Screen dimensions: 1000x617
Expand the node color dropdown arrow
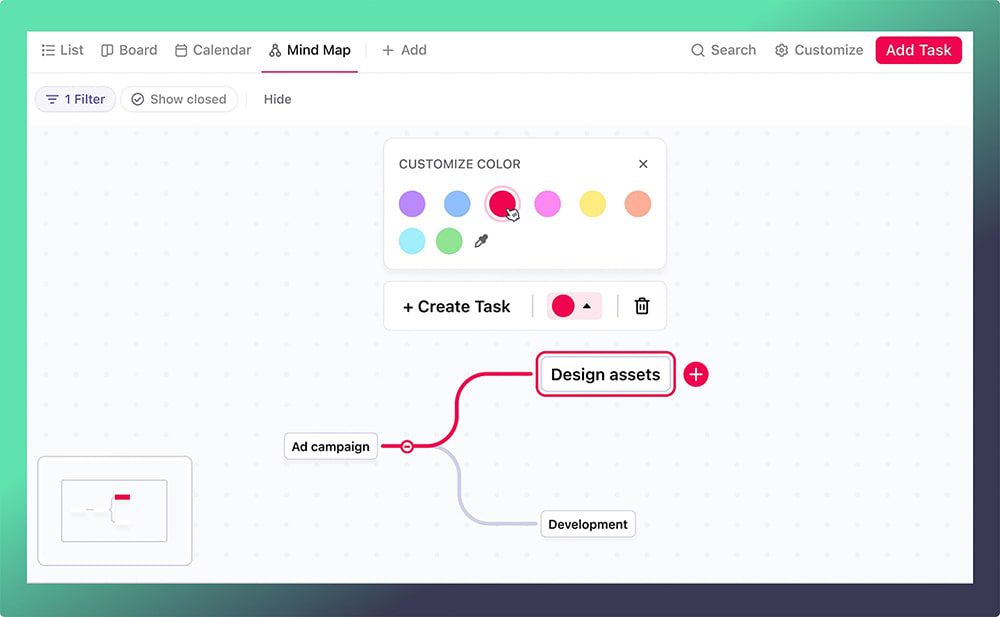click(x=587, y=306)
